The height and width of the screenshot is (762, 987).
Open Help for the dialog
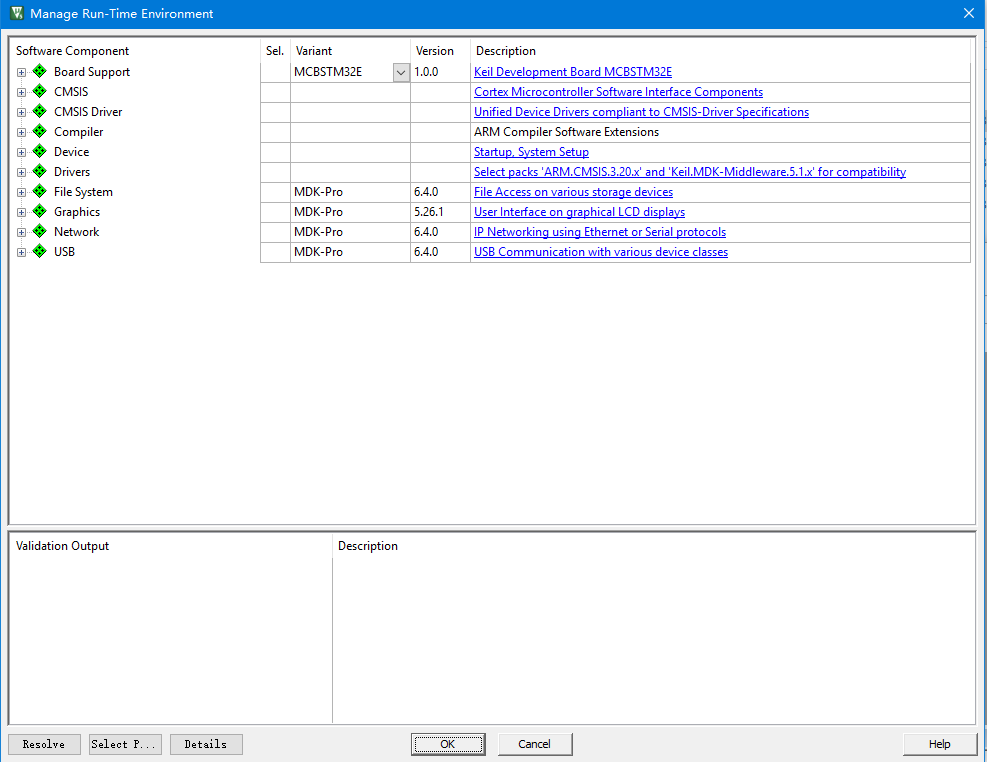[939, 744]
